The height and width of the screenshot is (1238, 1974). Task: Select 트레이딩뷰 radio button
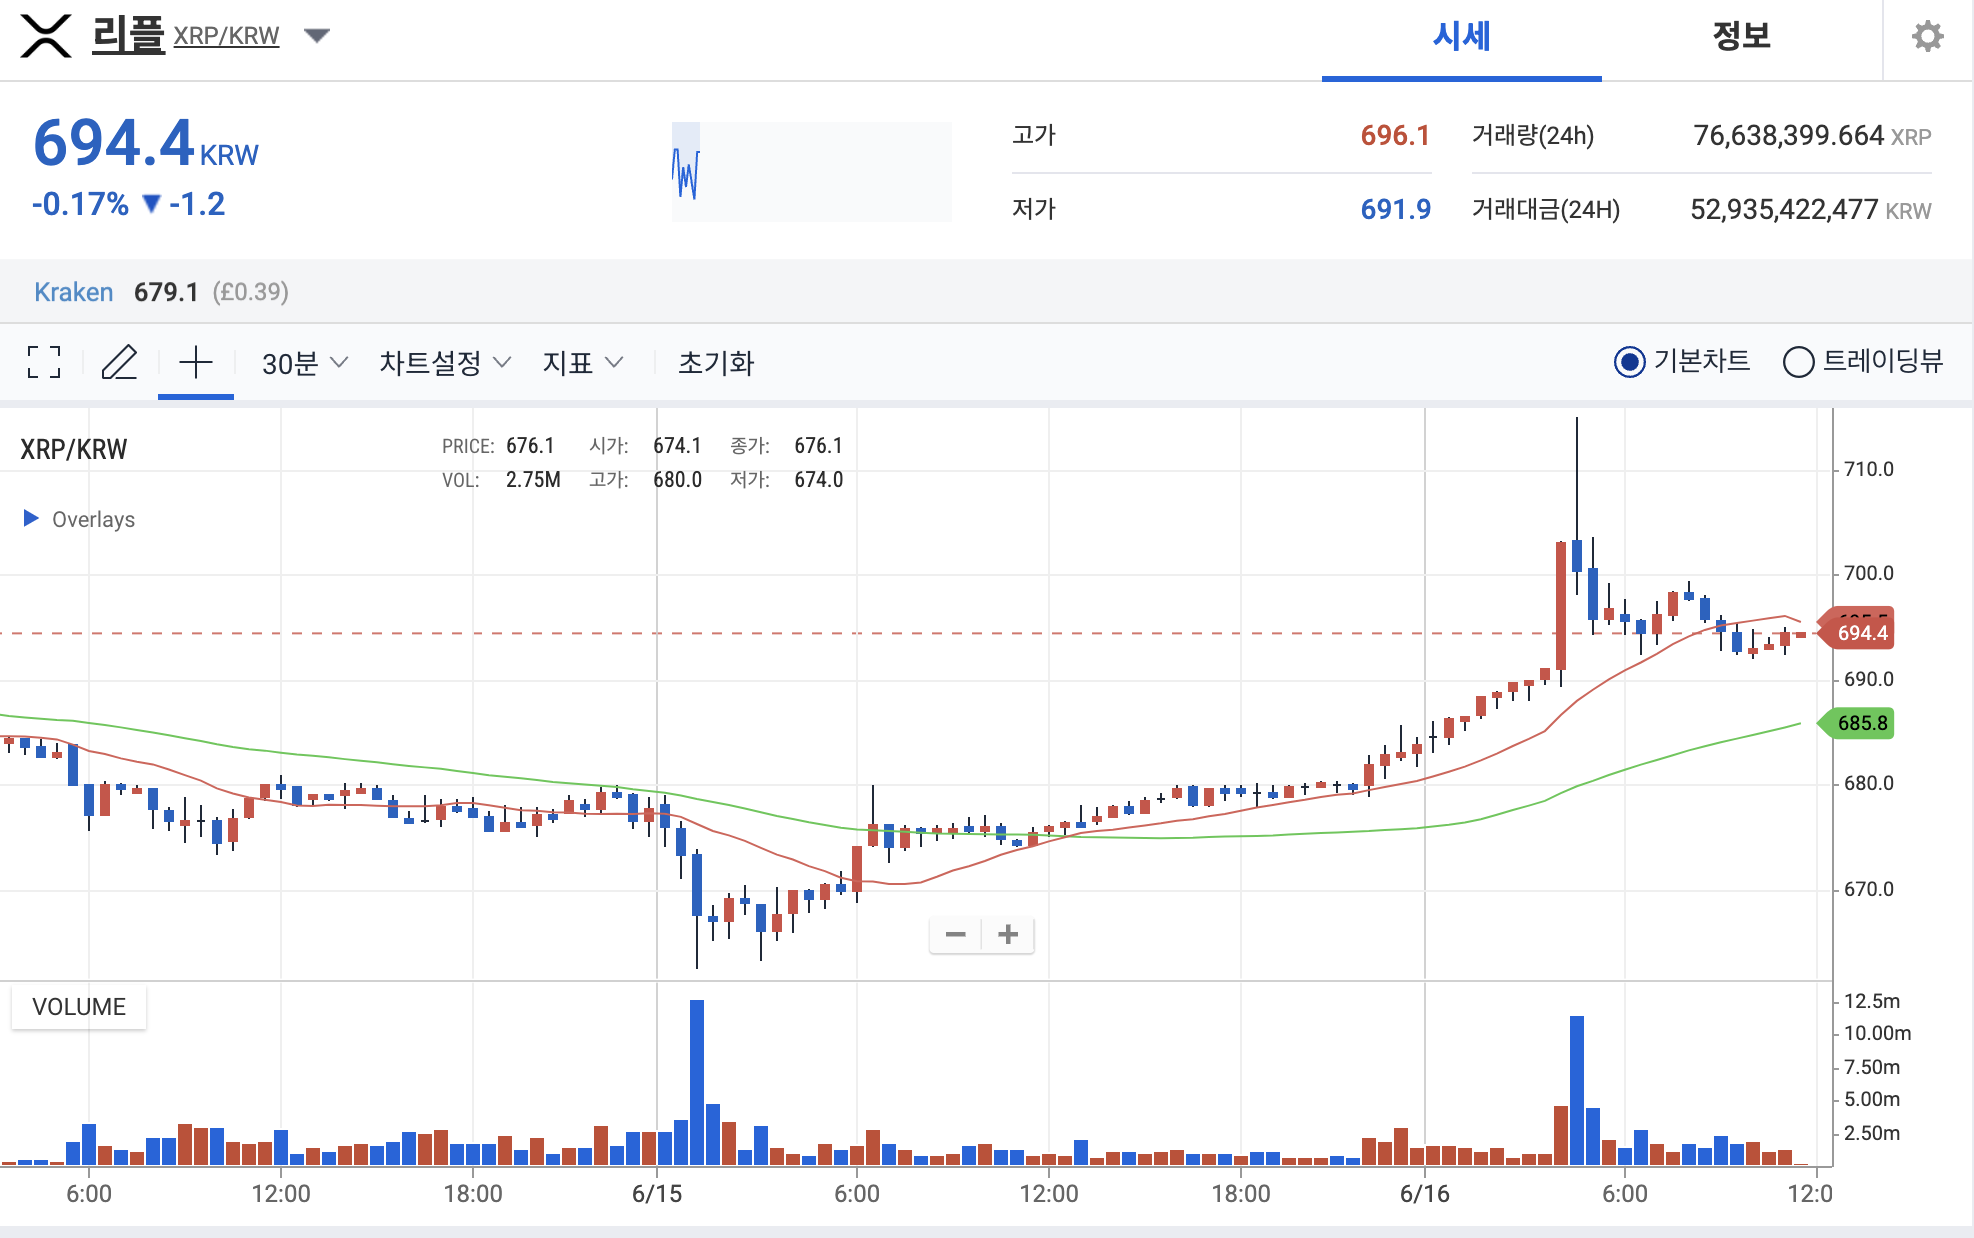pos(1798,362)
